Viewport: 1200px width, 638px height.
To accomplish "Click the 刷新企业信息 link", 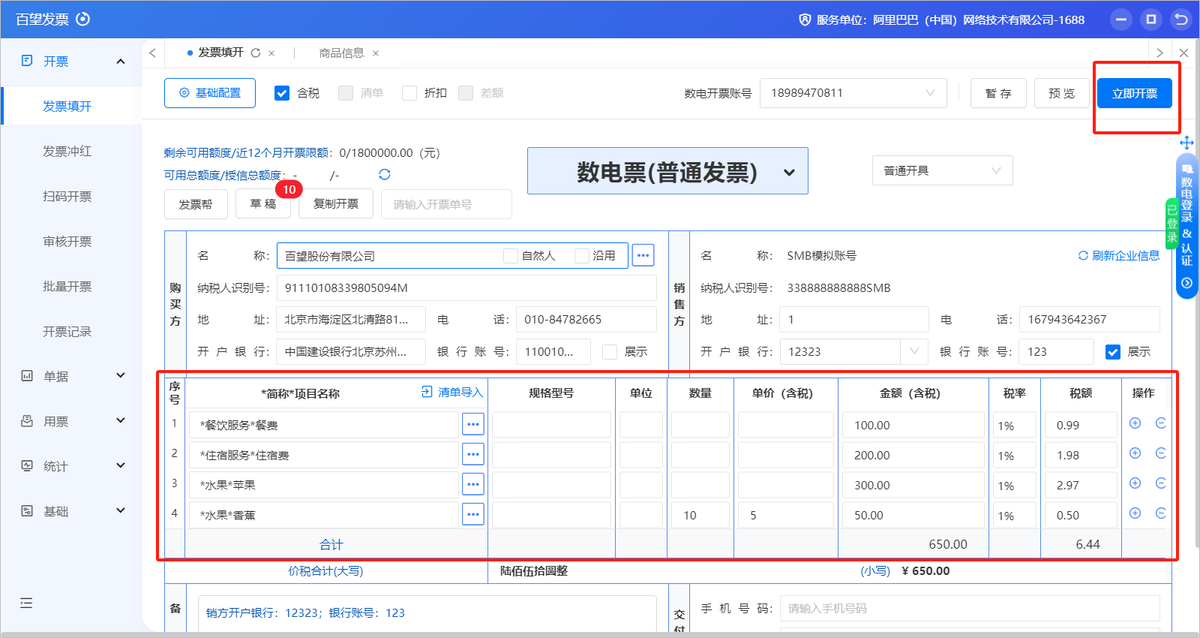I will coord(1119,255).
